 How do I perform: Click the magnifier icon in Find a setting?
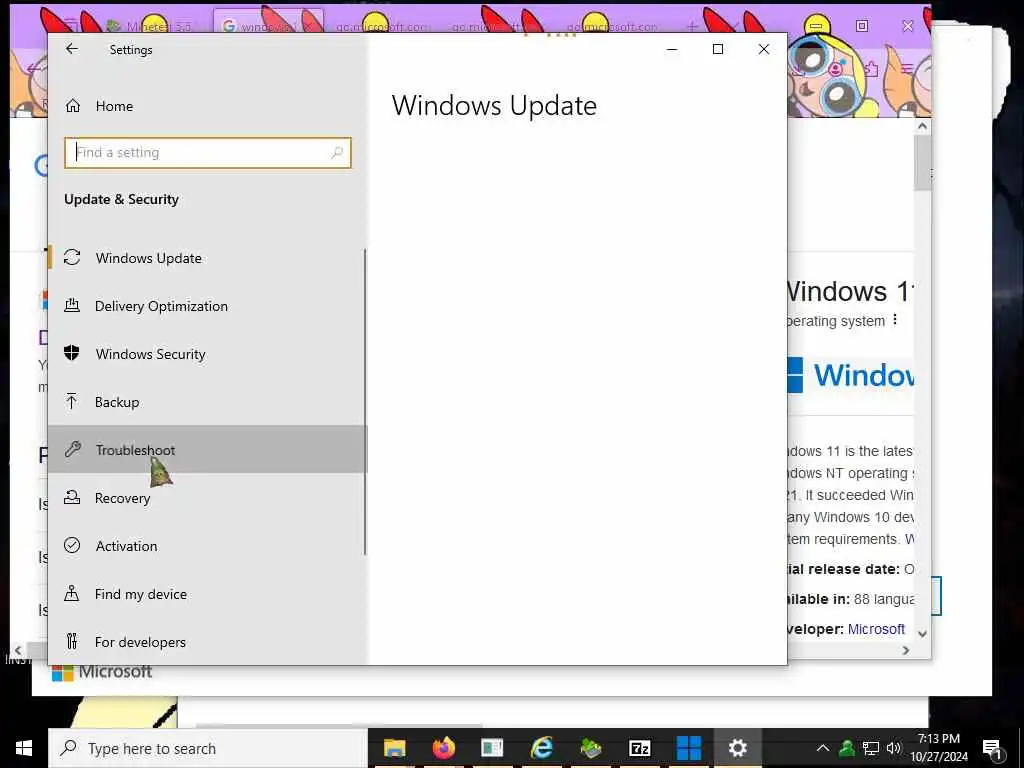coord(337,153)
